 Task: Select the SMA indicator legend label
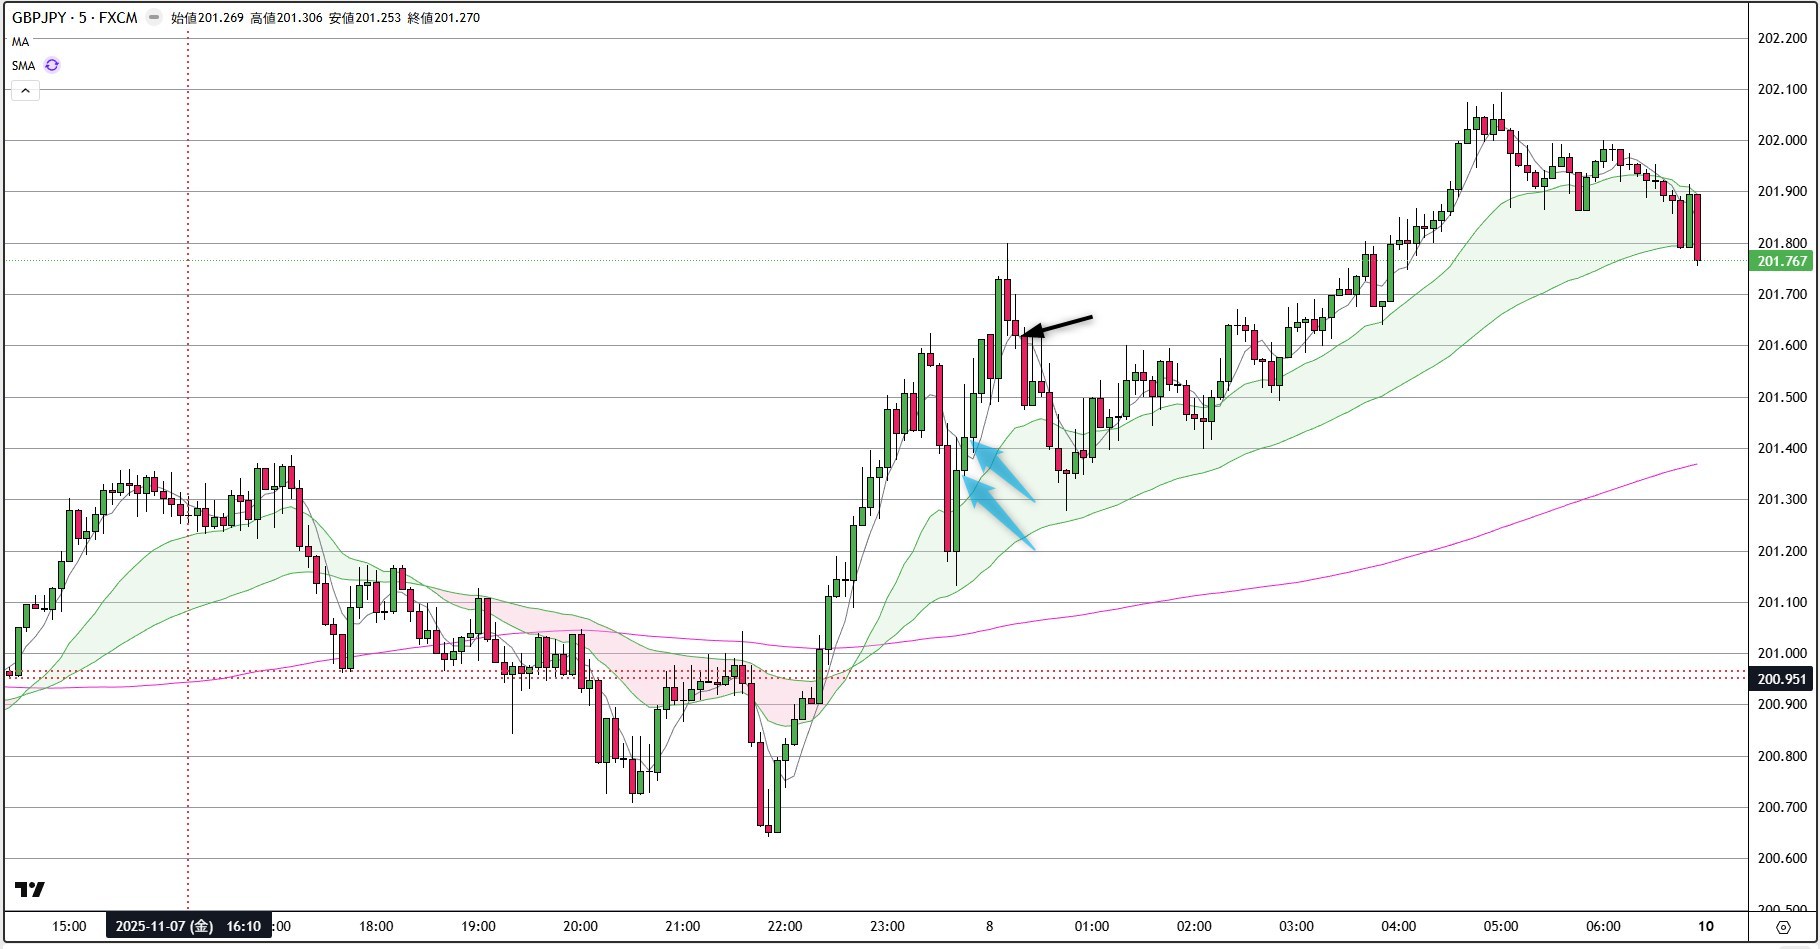23,65
